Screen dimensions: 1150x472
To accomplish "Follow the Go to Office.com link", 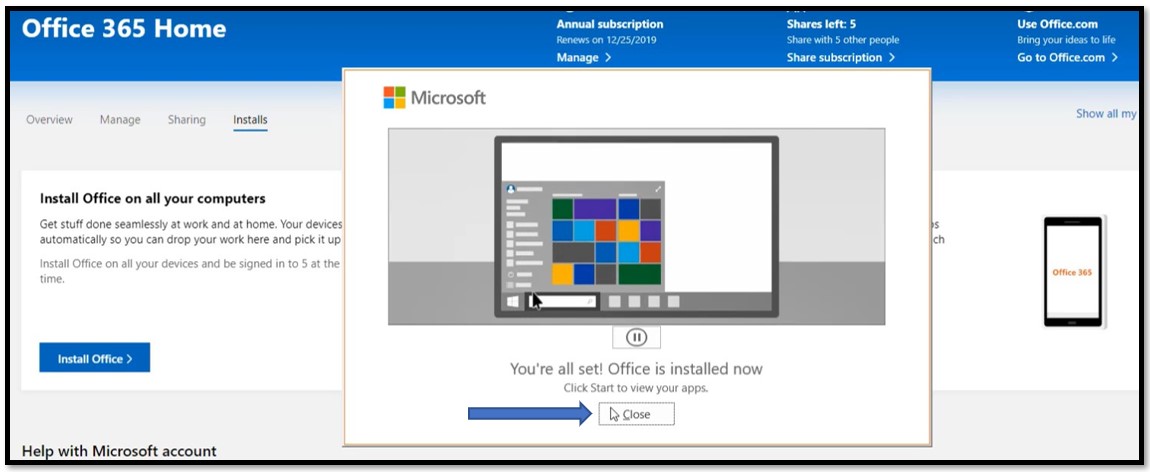I will [x=1067, y=57].
